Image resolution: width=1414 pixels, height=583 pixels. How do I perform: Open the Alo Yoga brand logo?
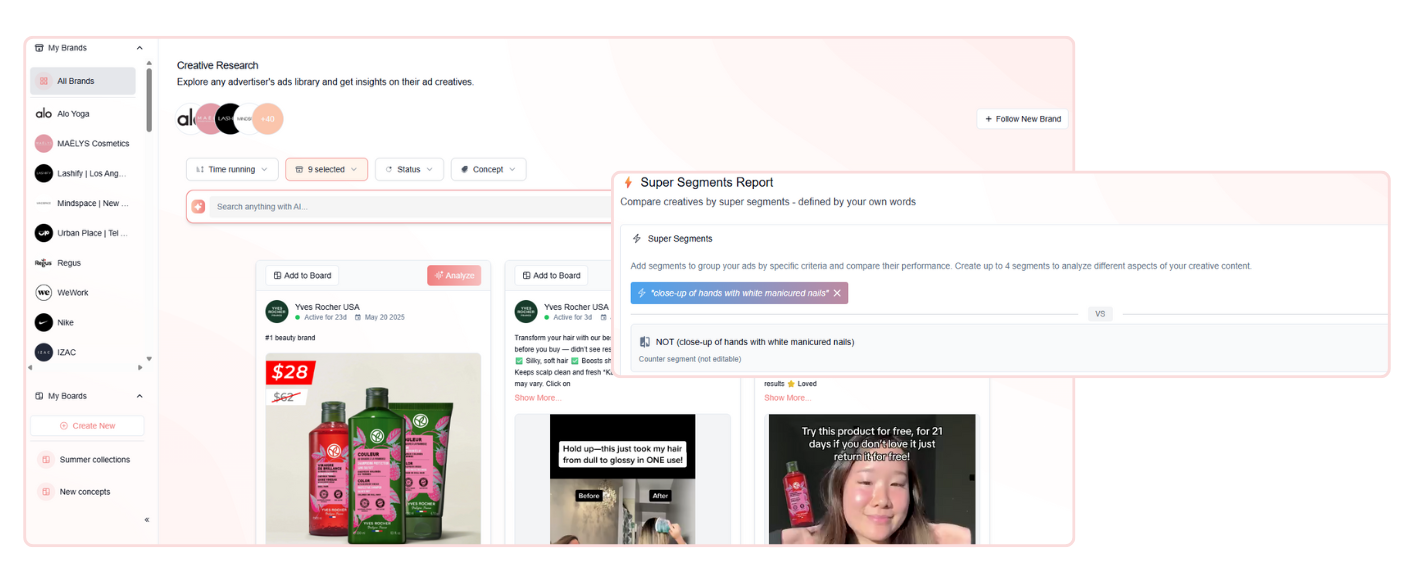(44, 113)
